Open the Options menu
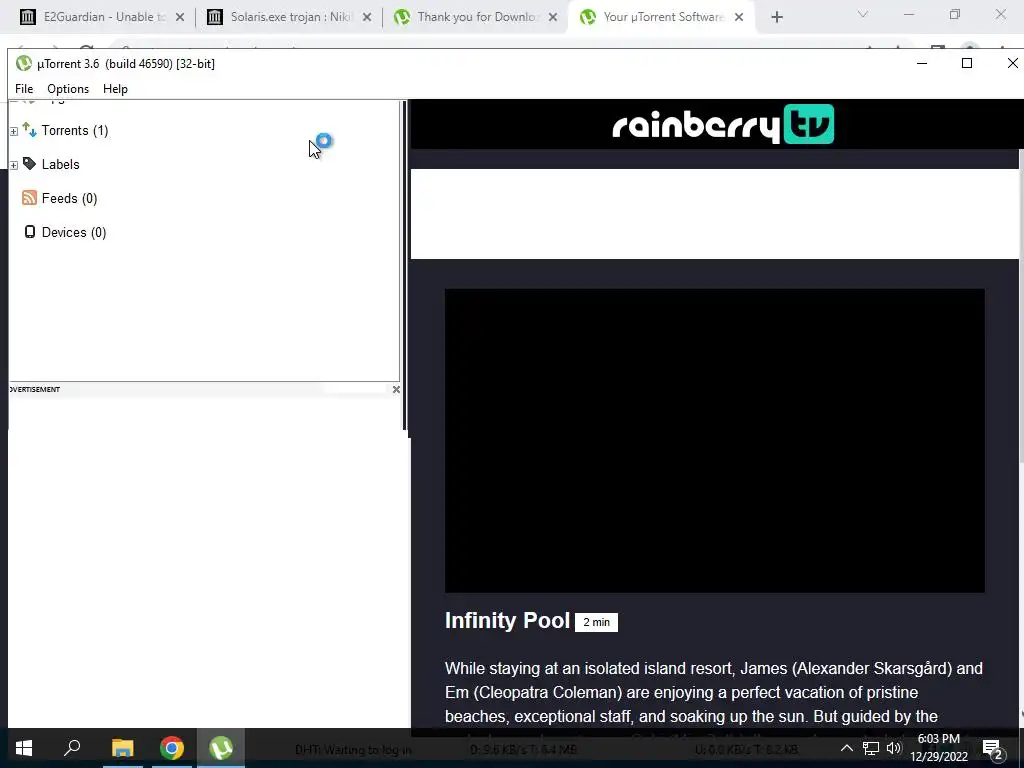The height and width of the screenshot is (768, 1024). coord(68,89)
